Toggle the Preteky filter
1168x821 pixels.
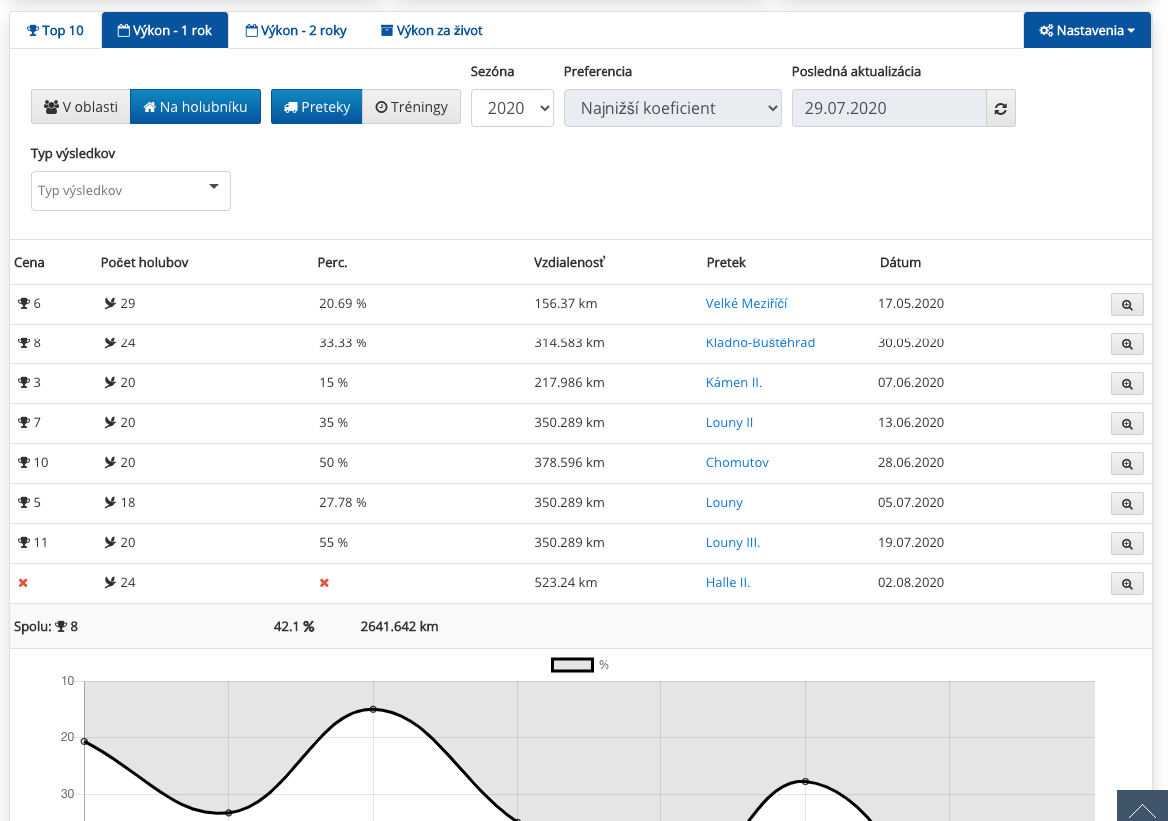(317, 107)
